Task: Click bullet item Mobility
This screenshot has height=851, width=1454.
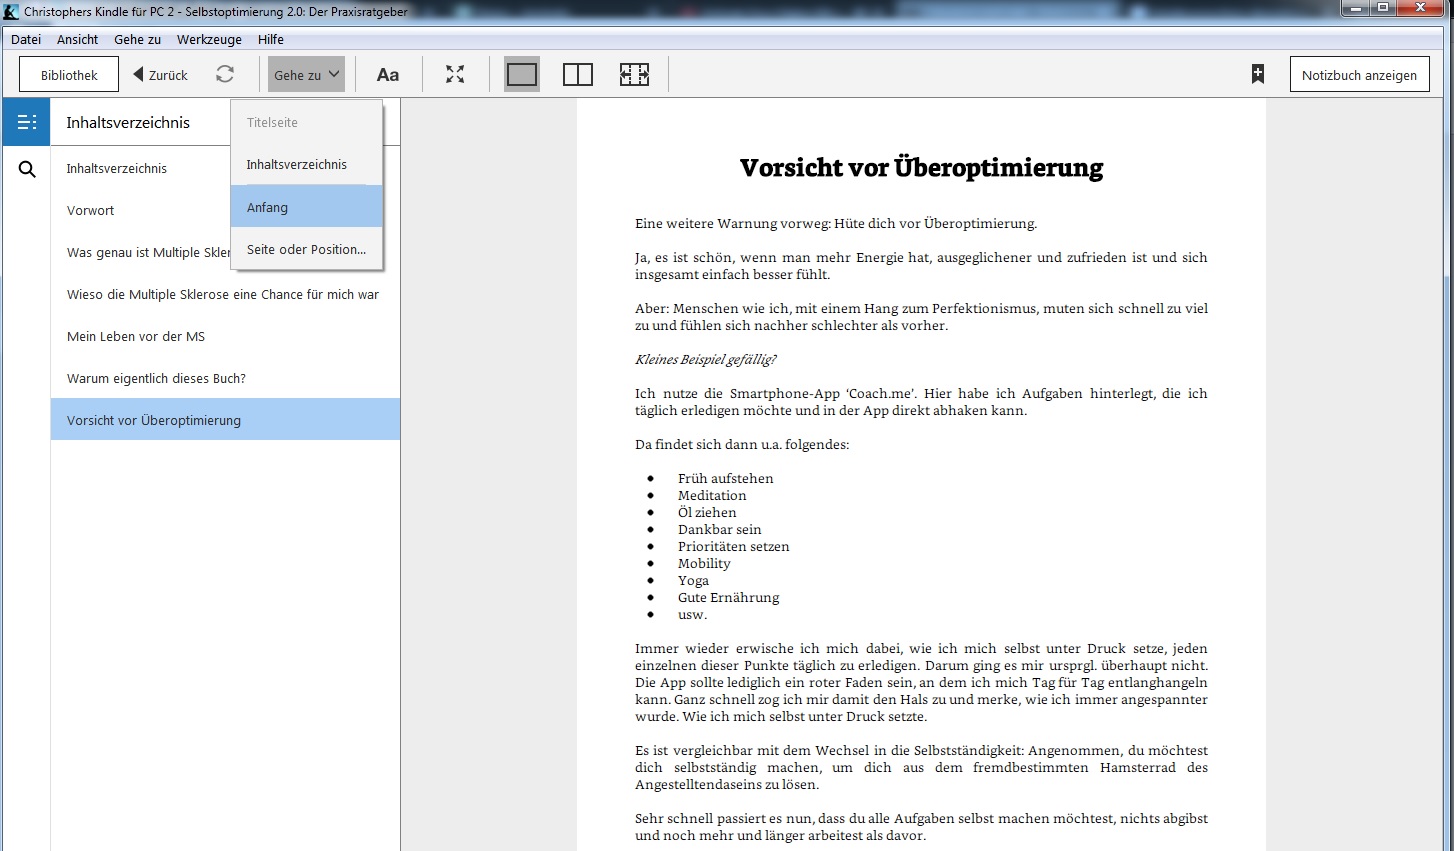Action: coord(704,563)
